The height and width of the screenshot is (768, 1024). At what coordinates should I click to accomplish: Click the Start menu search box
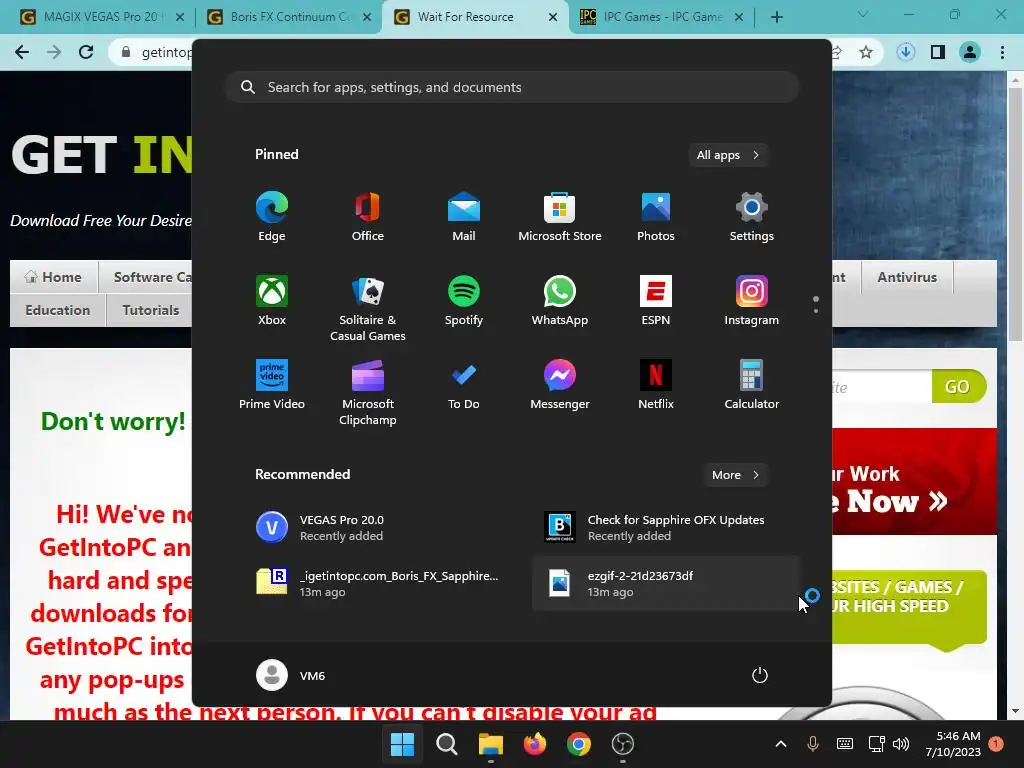pos(512,87)
